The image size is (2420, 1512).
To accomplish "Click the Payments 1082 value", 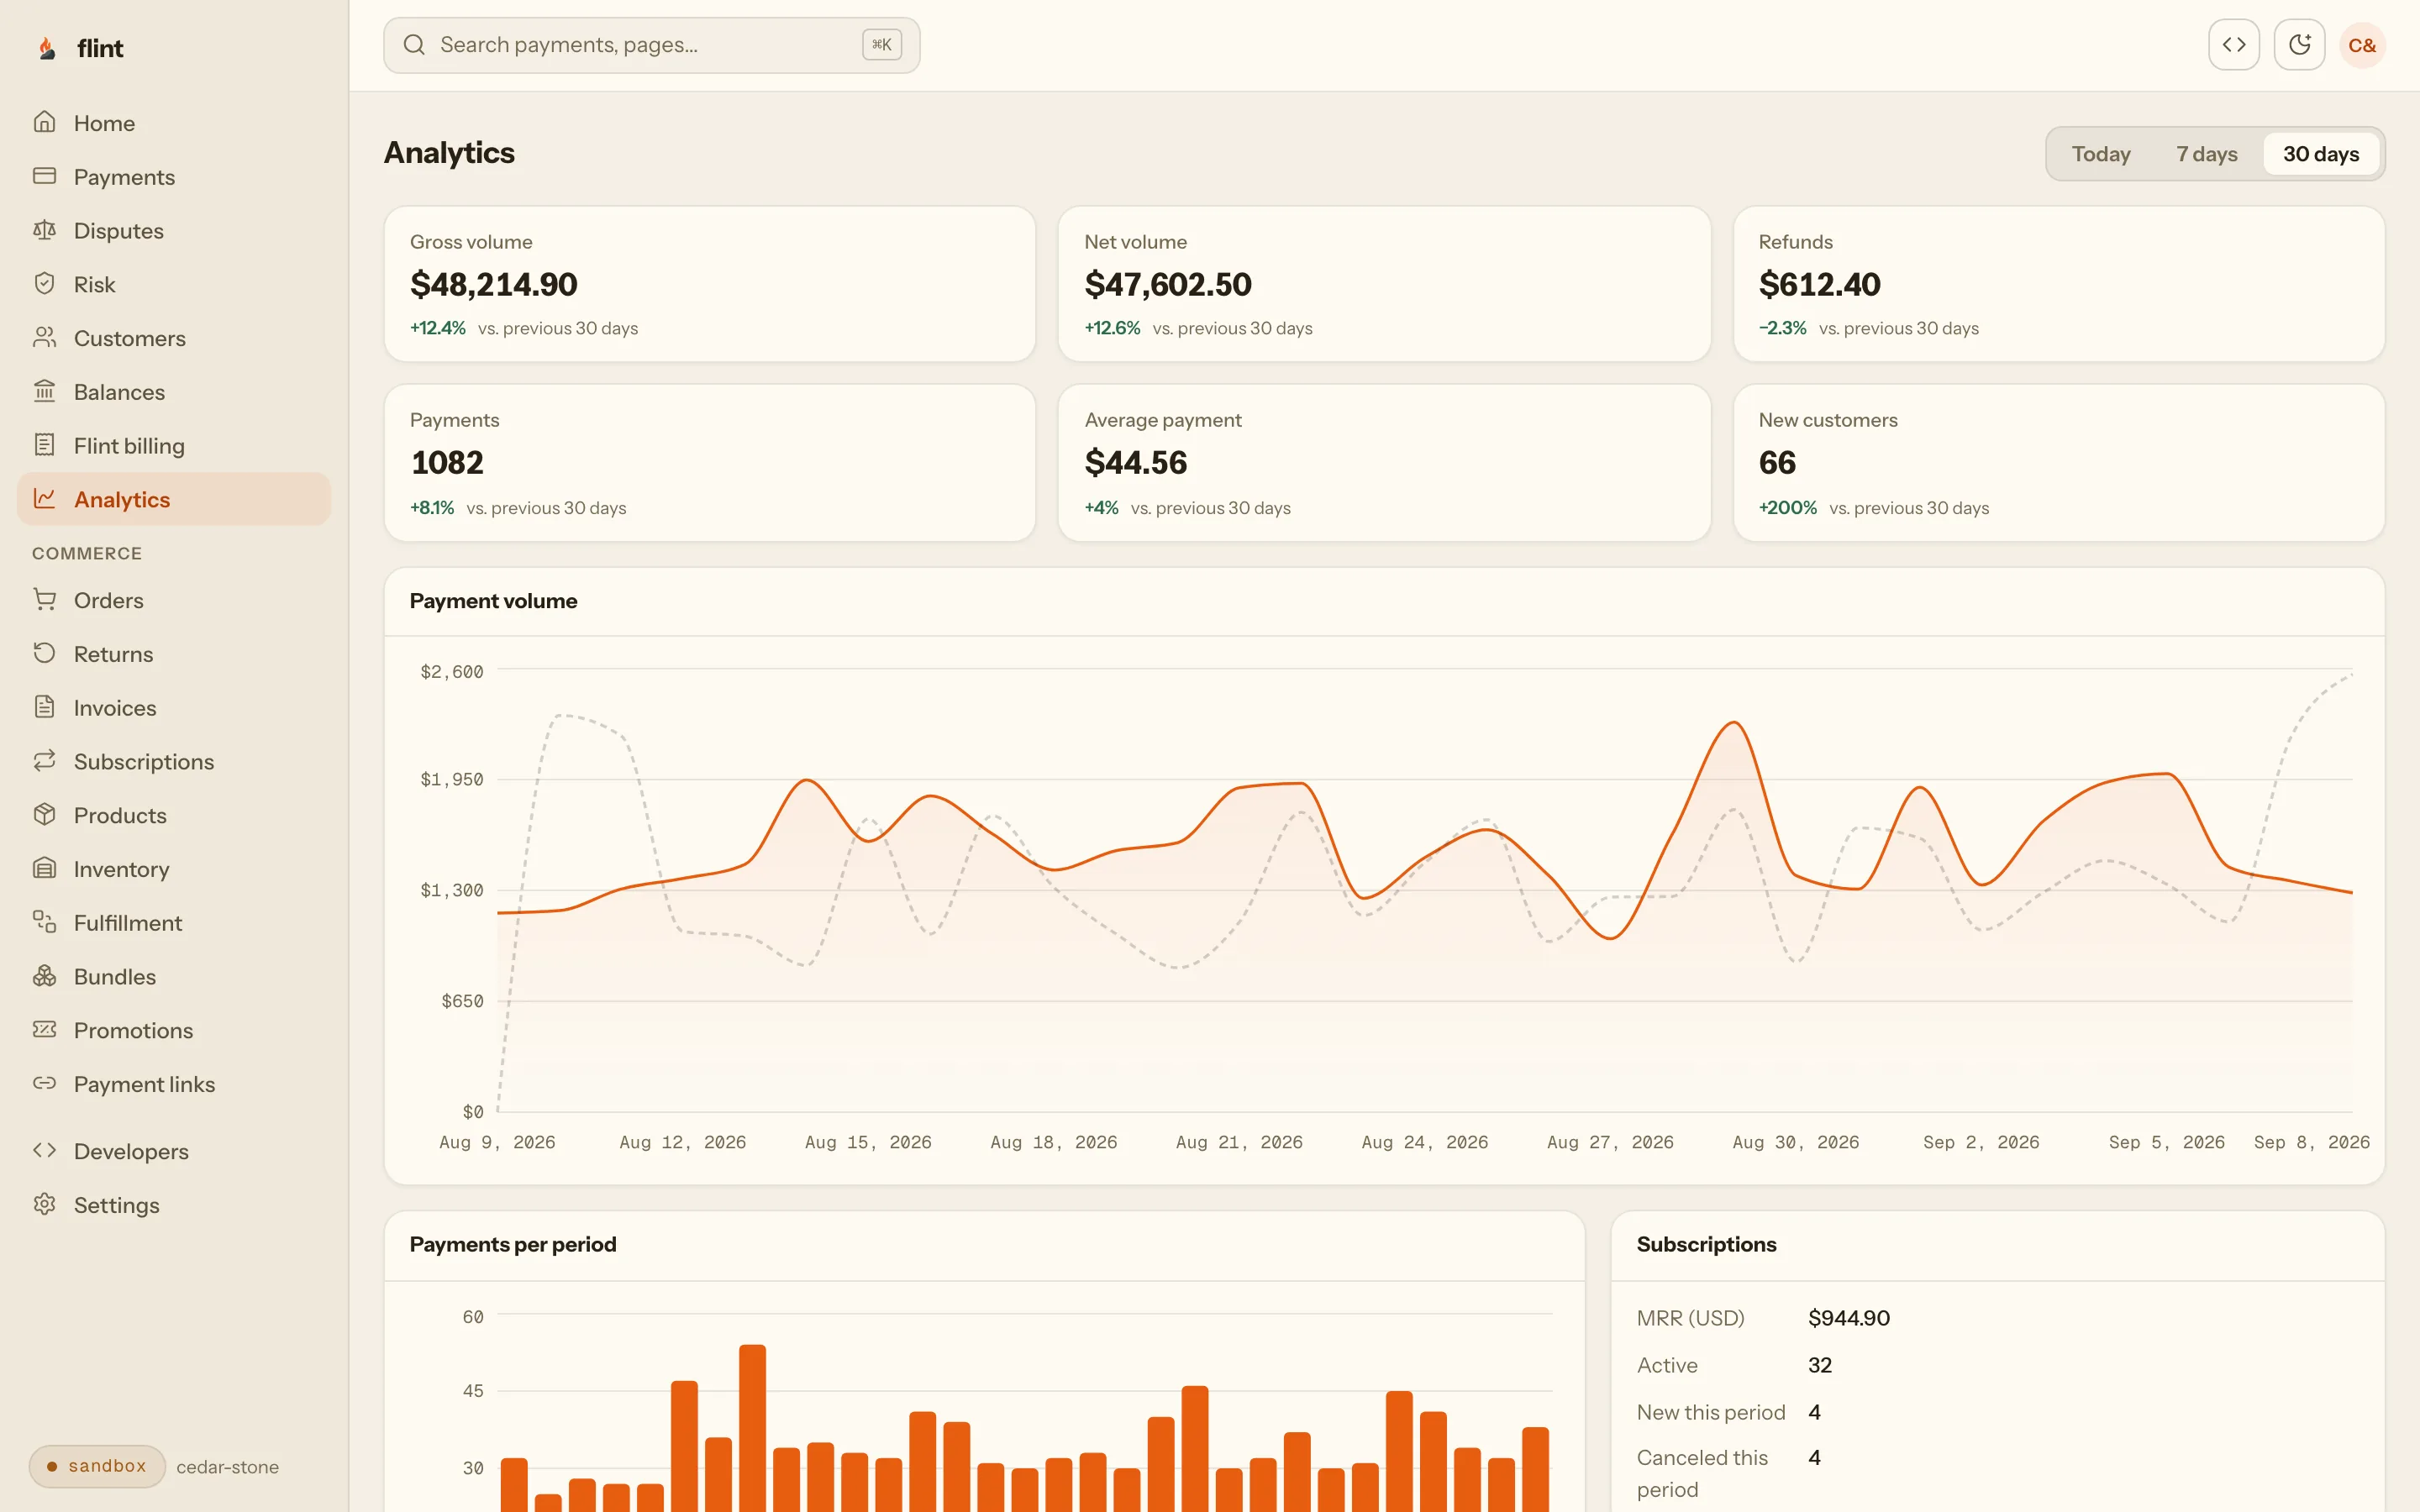I will point(446,463).
